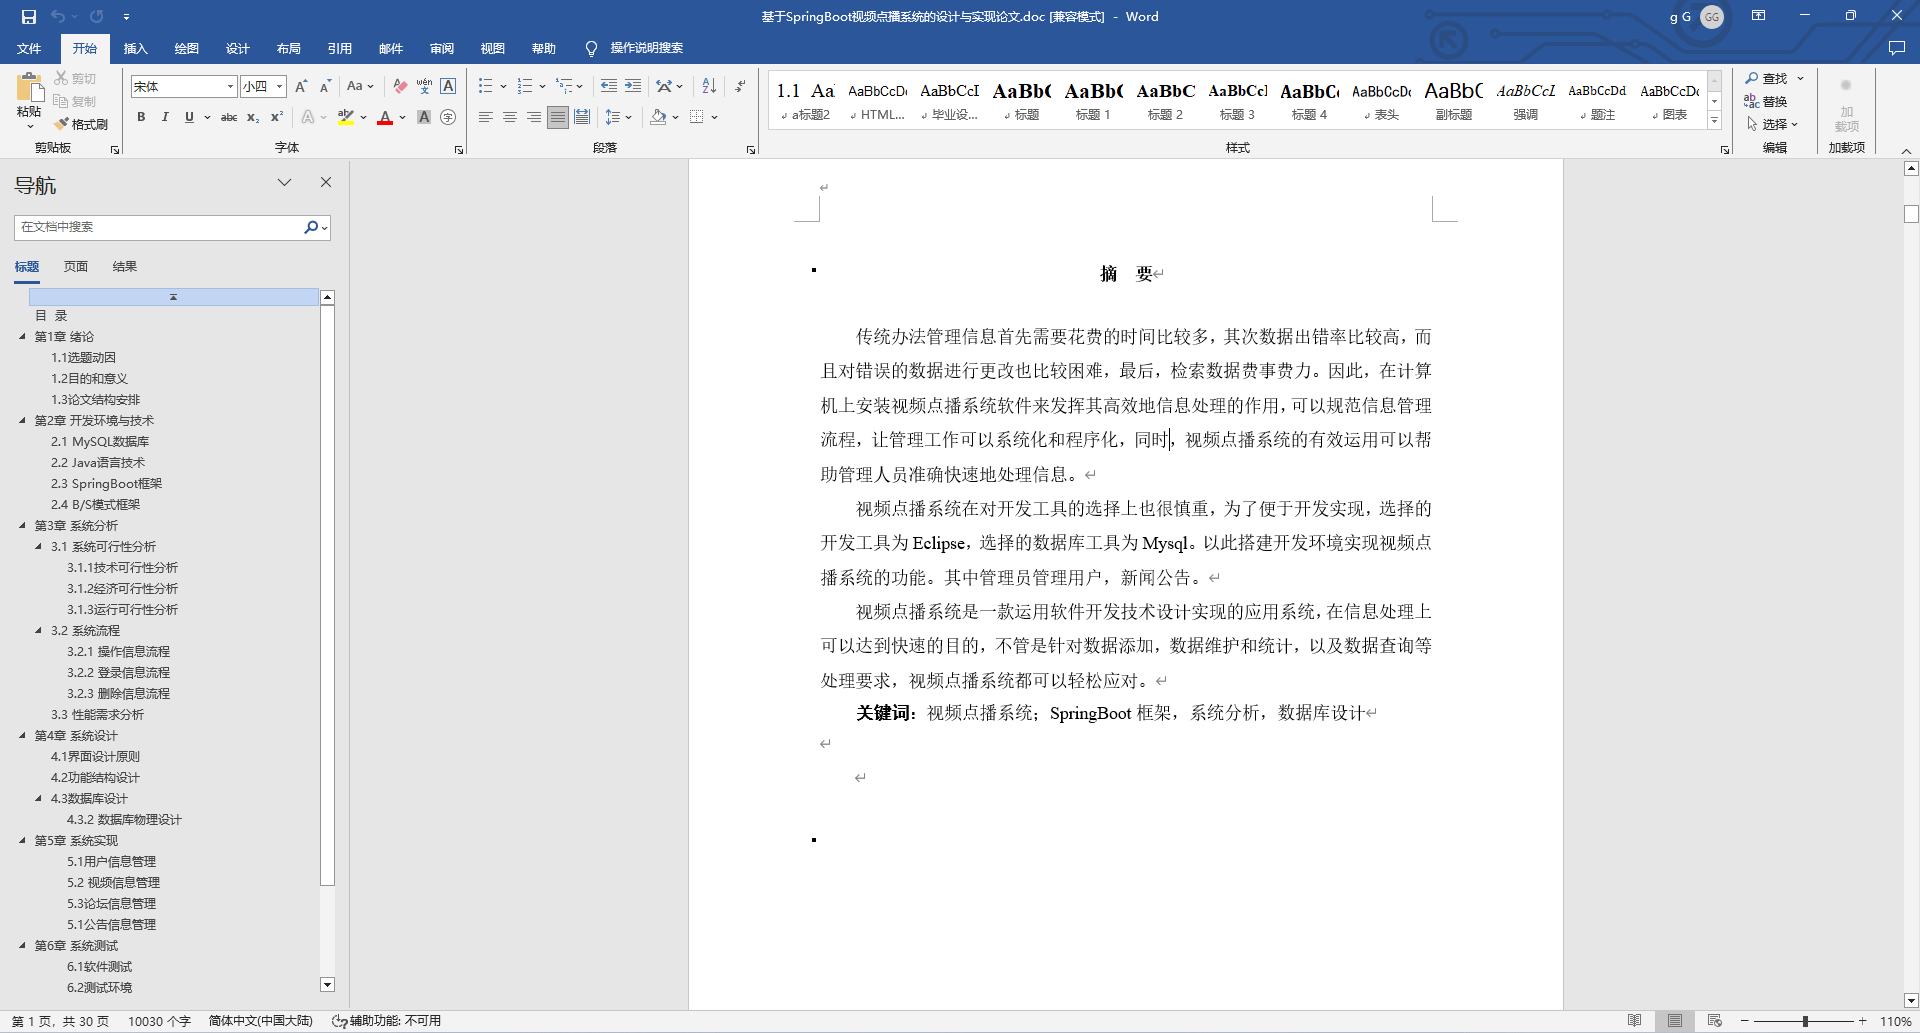Open the 文件 menu
The image size is (1920, 1033).
coord(29,48)
